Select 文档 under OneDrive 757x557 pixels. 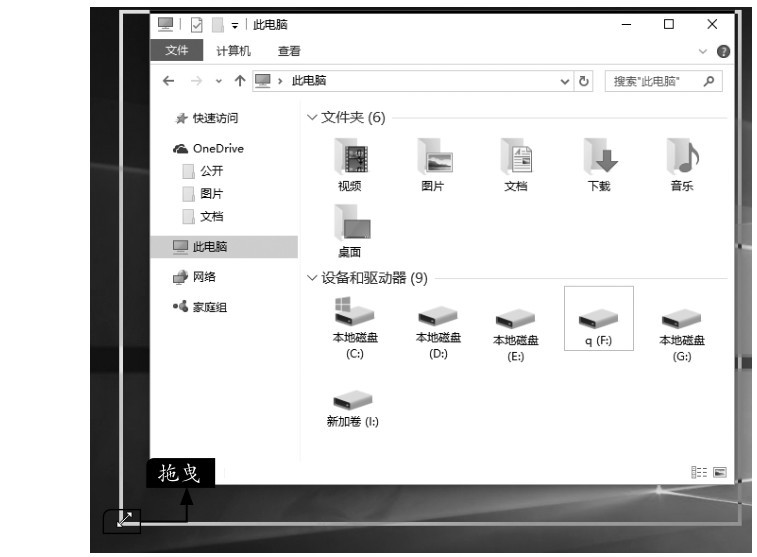click(x=203, y=216)
